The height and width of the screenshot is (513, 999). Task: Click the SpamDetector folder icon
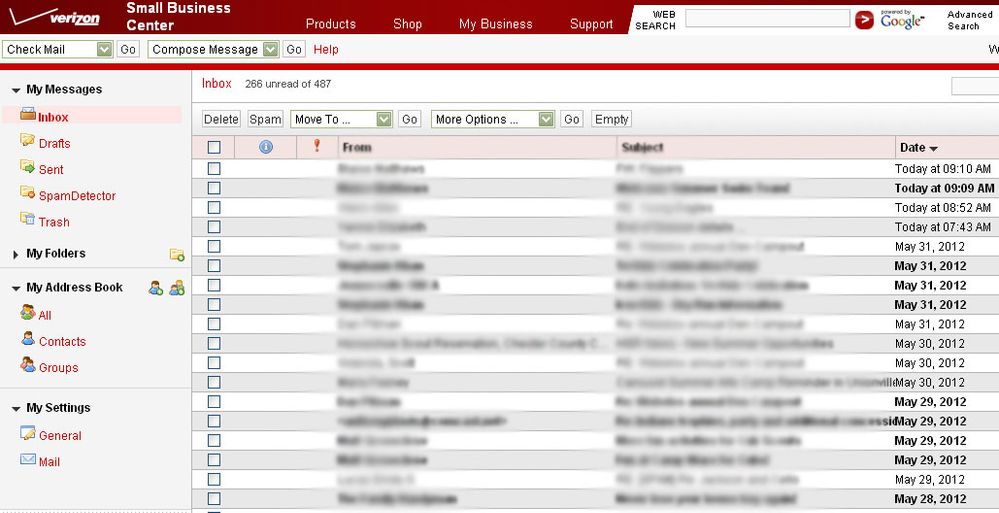point(27,192)
